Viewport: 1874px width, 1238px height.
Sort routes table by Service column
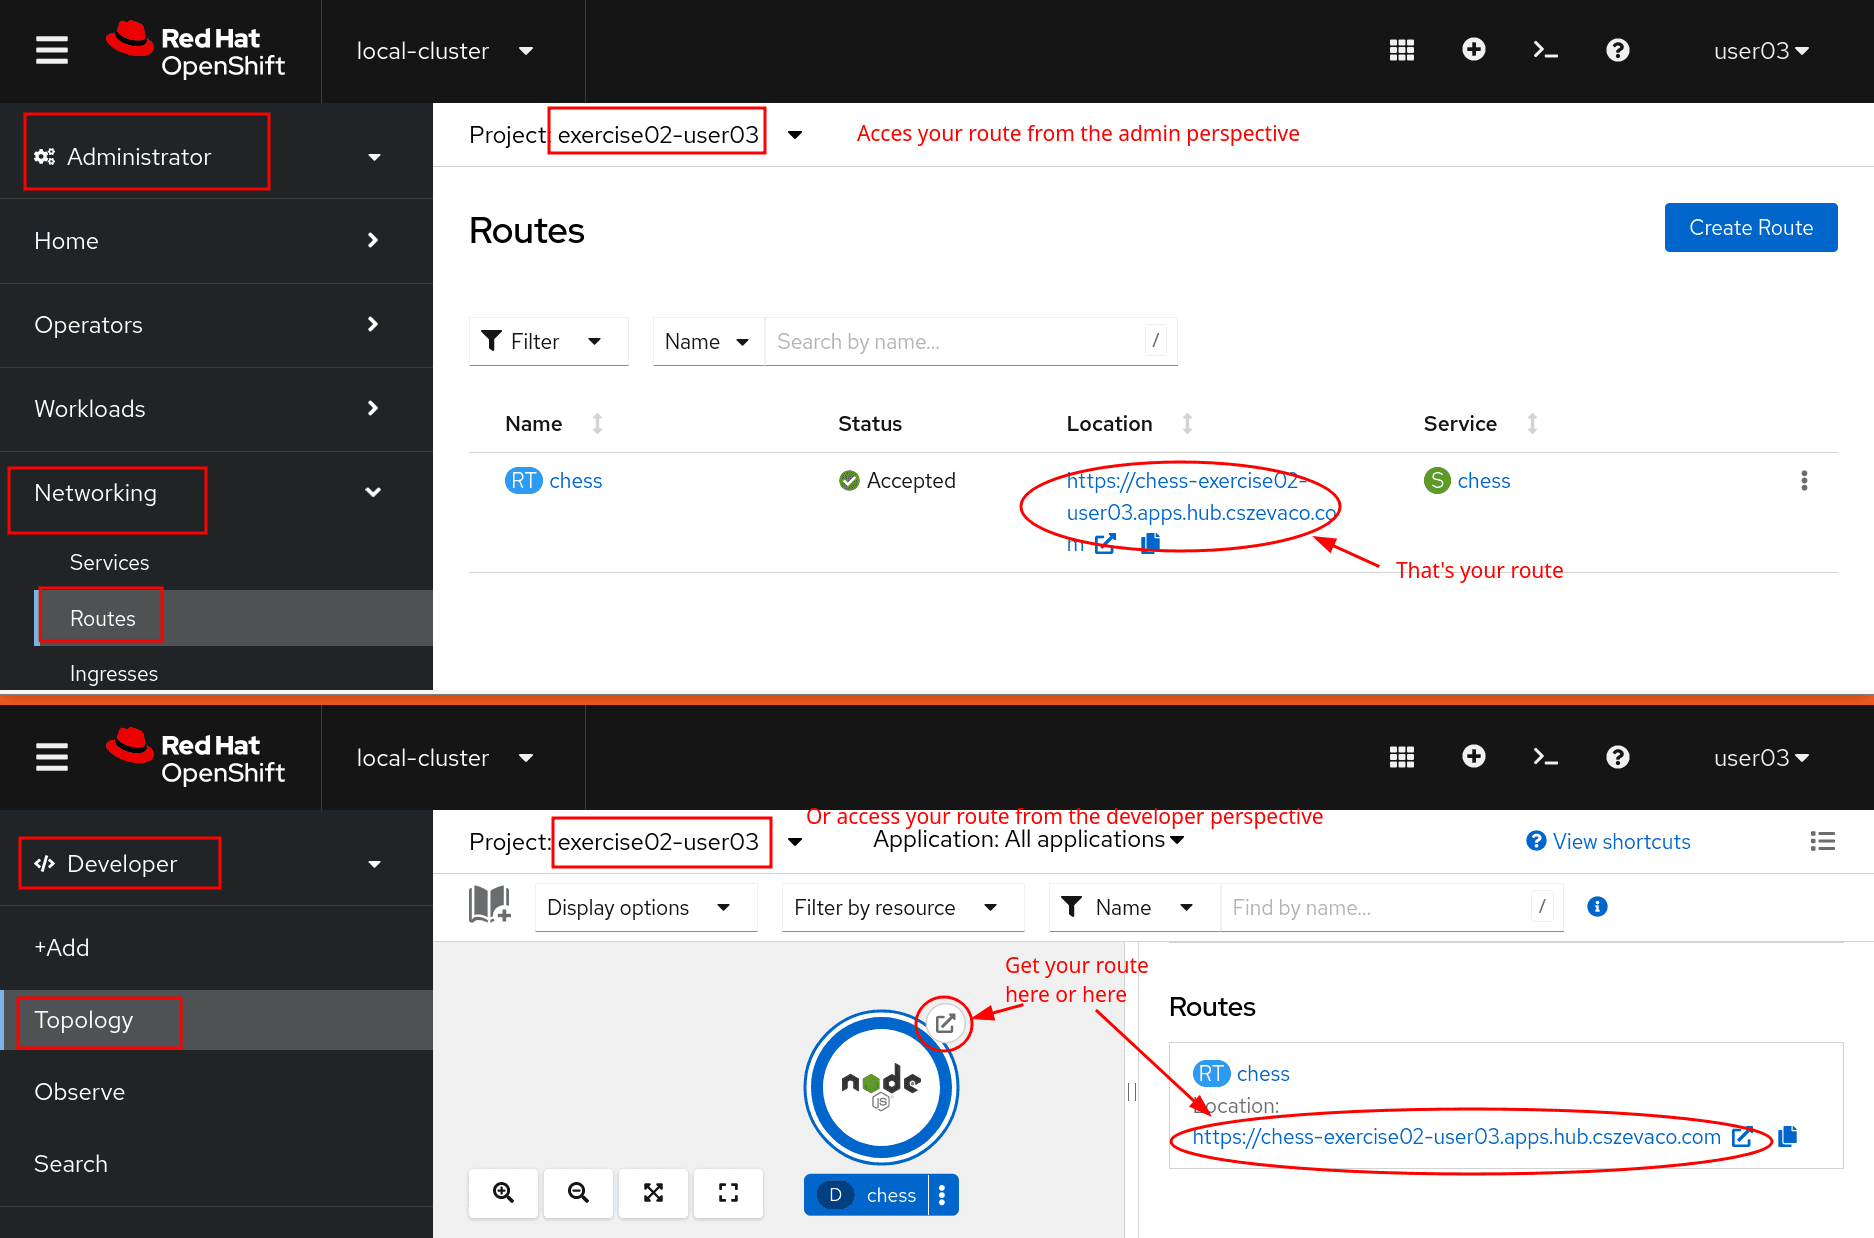coord(1532,424)
